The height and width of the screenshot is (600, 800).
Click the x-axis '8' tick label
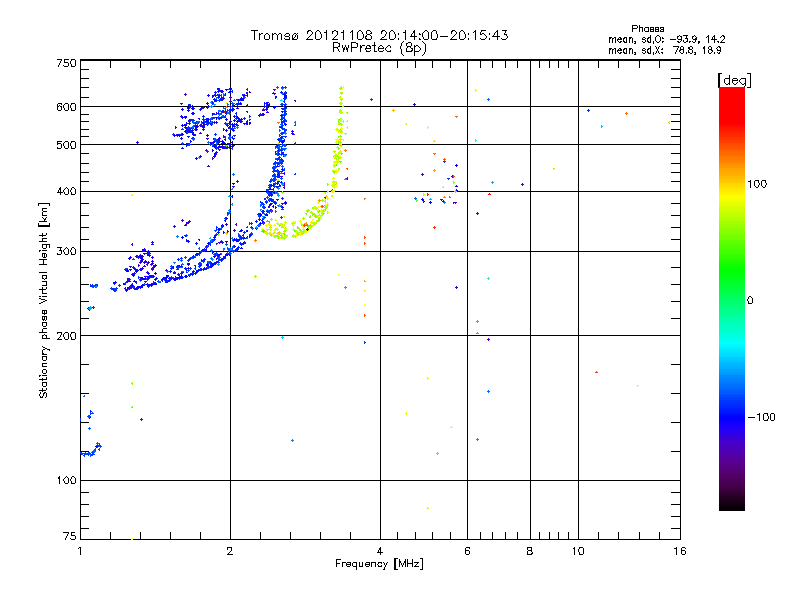tap(530, 551)
